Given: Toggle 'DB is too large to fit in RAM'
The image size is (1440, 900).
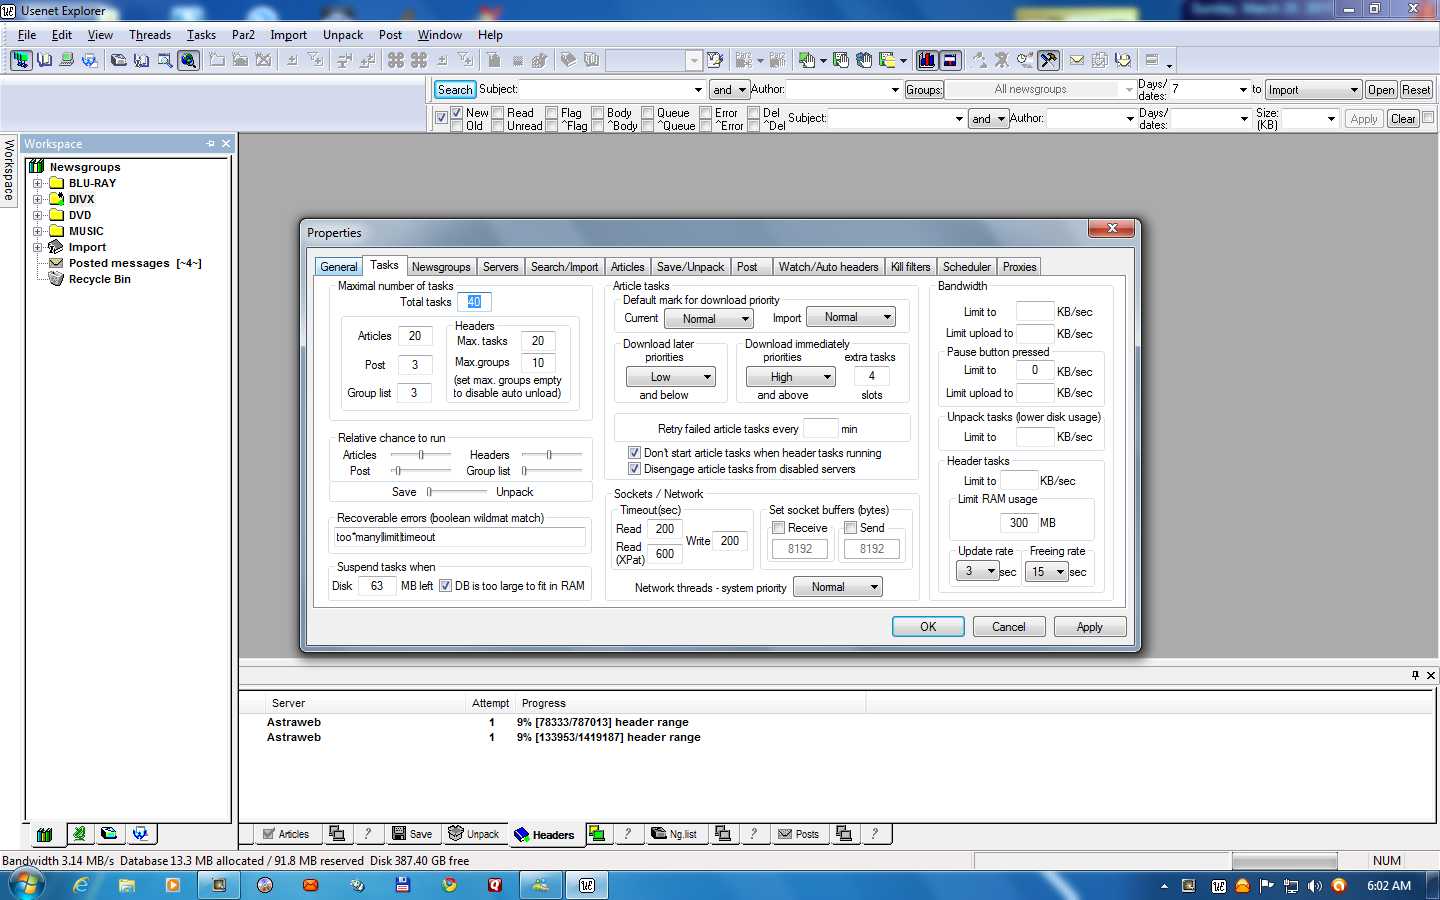Looking at the screenshot, I should tap(446, 586).
